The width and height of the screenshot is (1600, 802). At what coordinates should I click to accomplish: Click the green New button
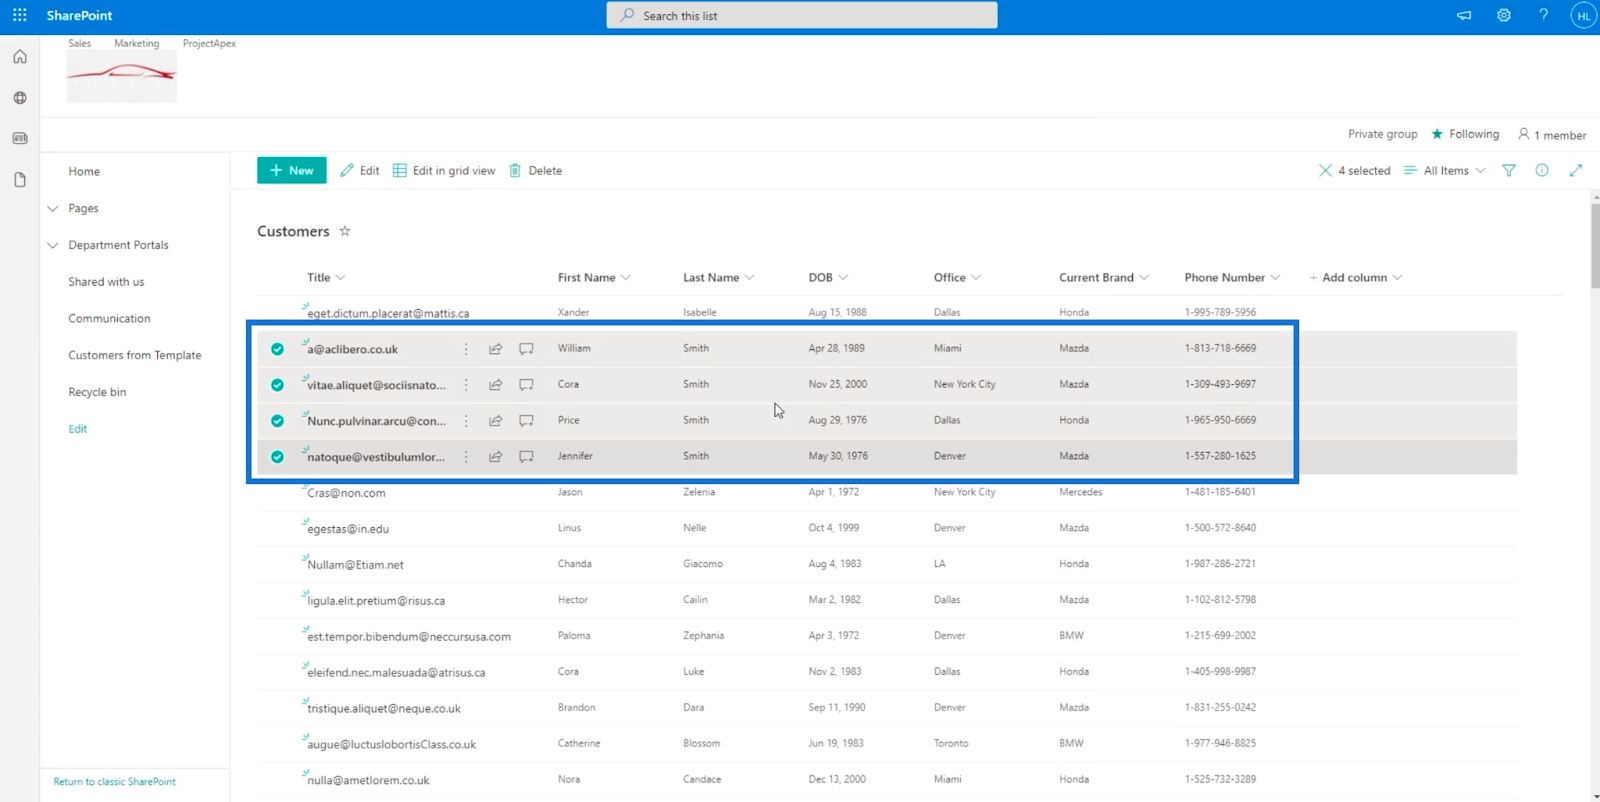pyautogui.click(x=291, y=171)
